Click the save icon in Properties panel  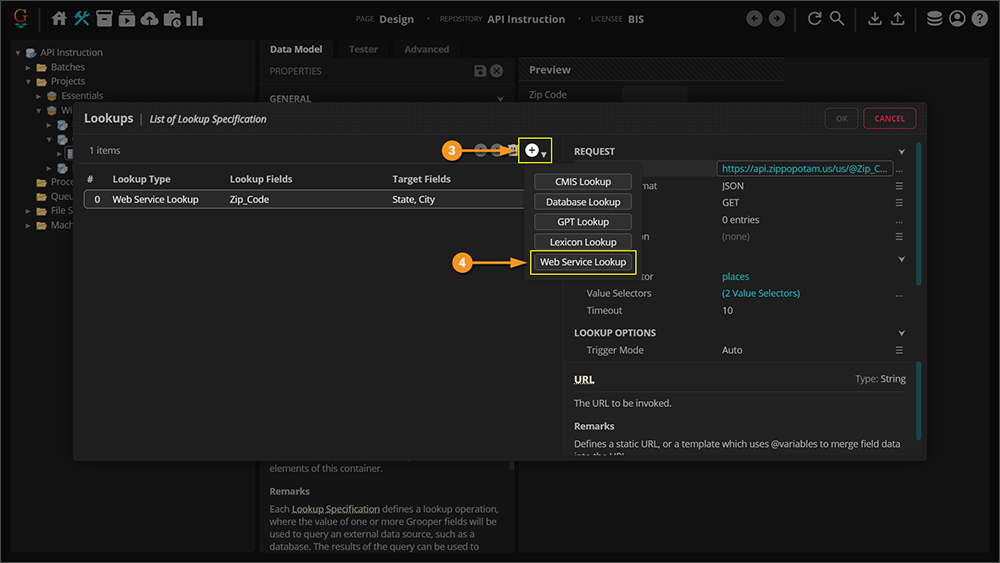[x=481, y=71]
